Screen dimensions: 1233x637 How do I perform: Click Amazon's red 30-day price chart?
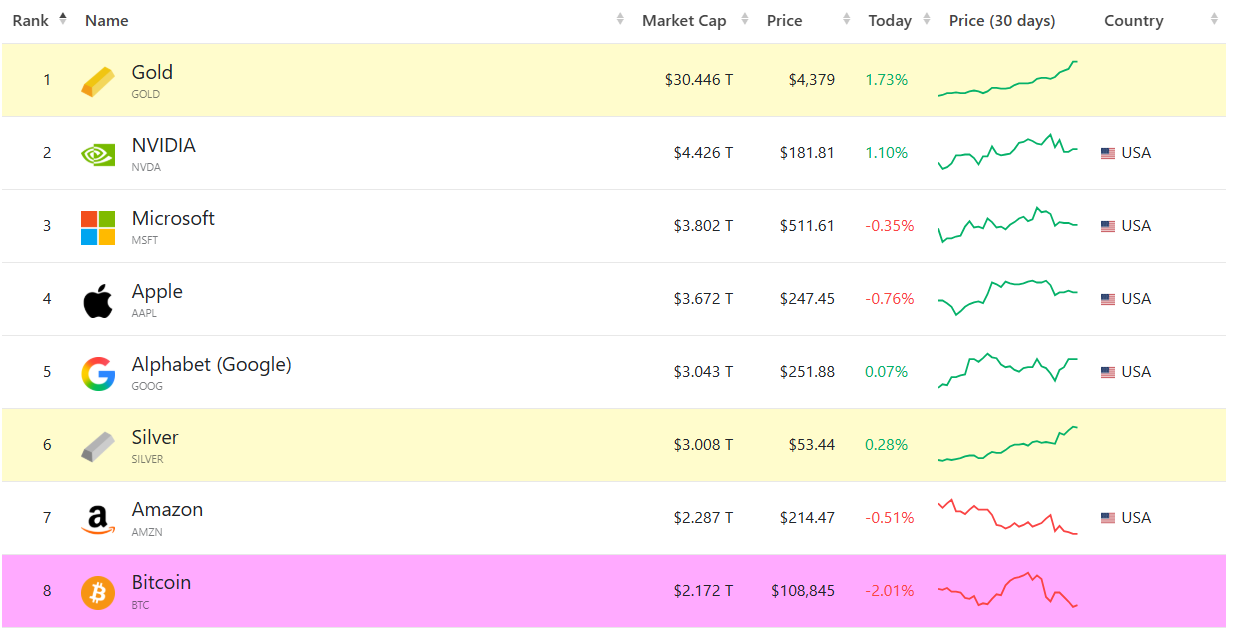click(x=1007, y=518)
